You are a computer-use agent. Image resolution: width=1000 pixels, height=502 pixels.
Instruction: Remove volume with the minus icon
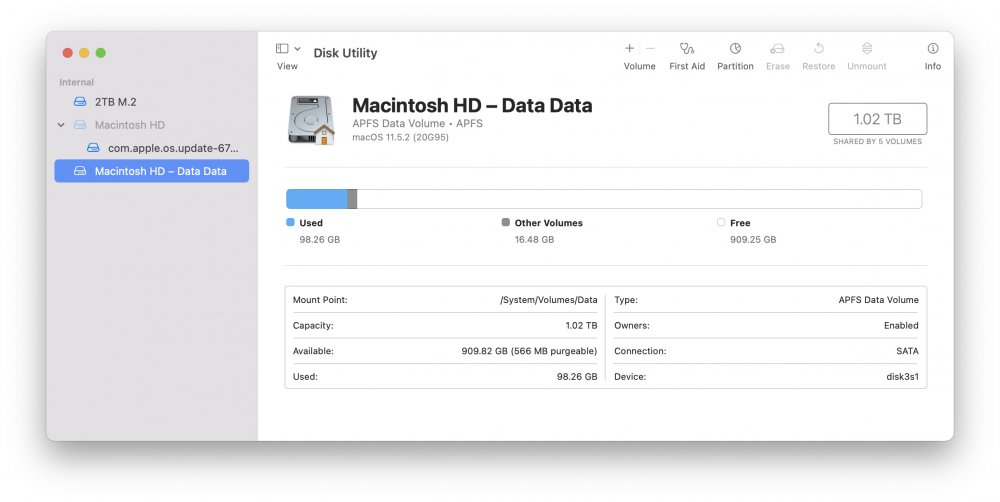point(650,48)
